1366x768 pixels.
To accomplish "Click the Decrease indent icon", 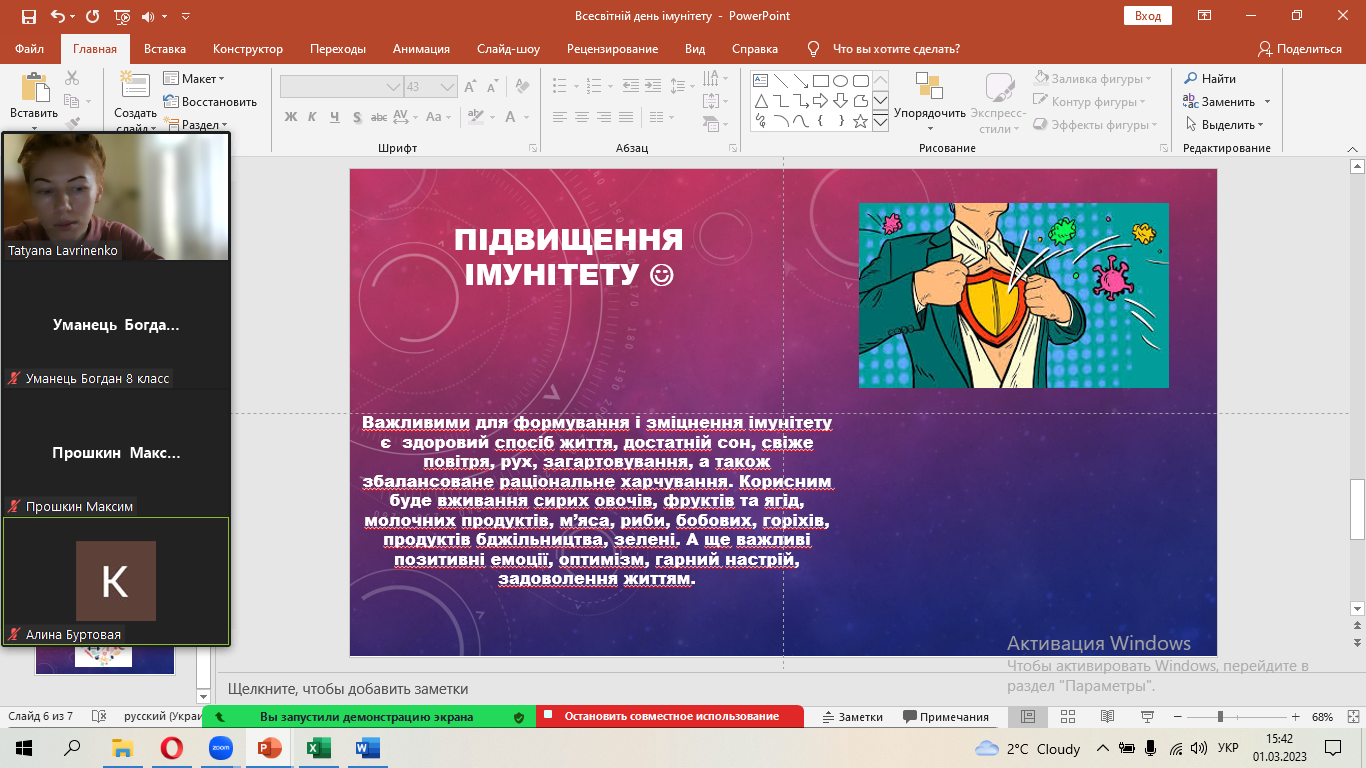I will [632, 87].
